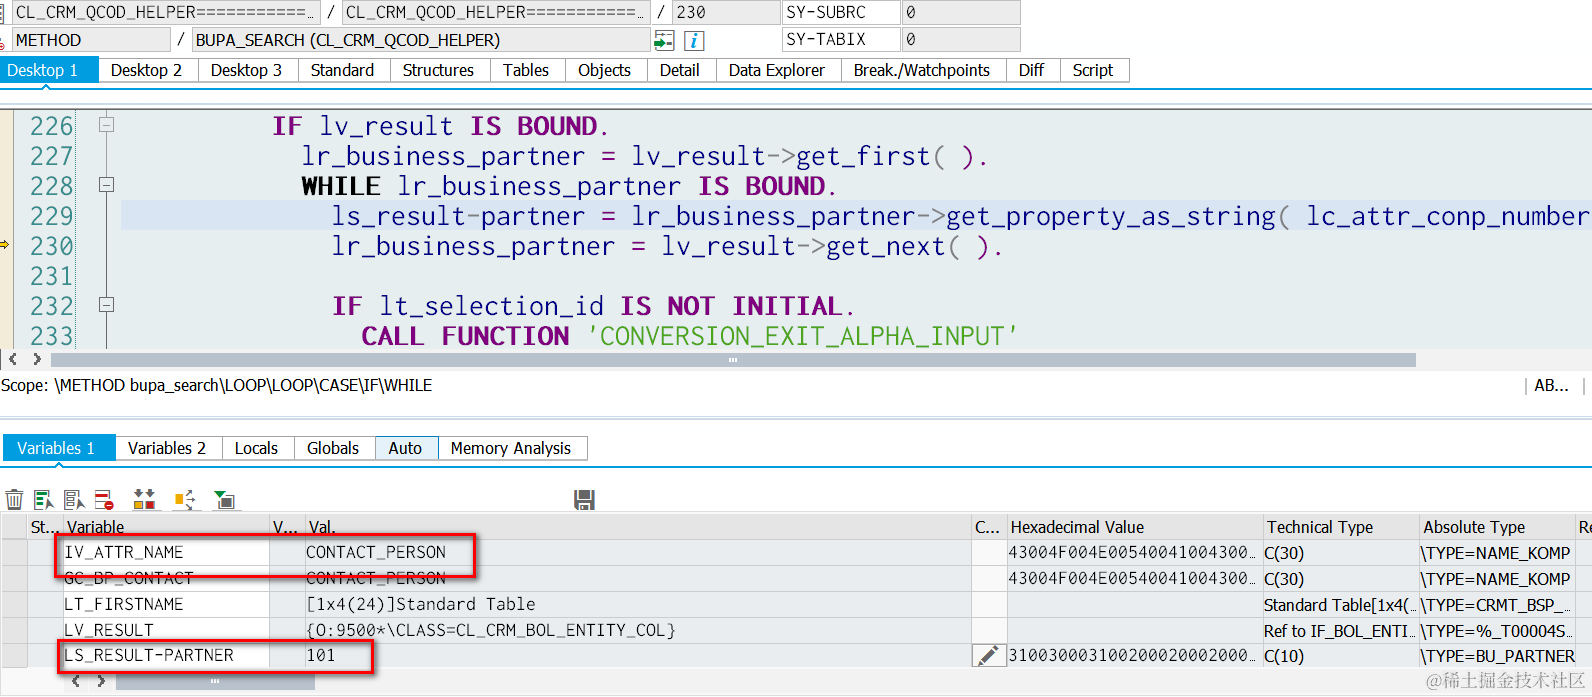Click the AB... indicator right of Scope
The height and width of the screenshot is (697, 1592).
1551,385
